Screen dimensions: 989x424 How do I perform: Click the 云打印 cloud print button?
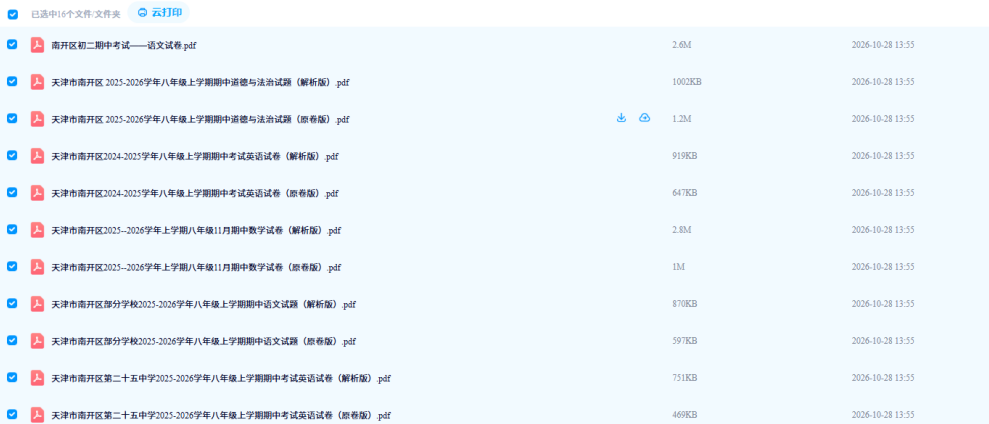click(x=159, y=12)
